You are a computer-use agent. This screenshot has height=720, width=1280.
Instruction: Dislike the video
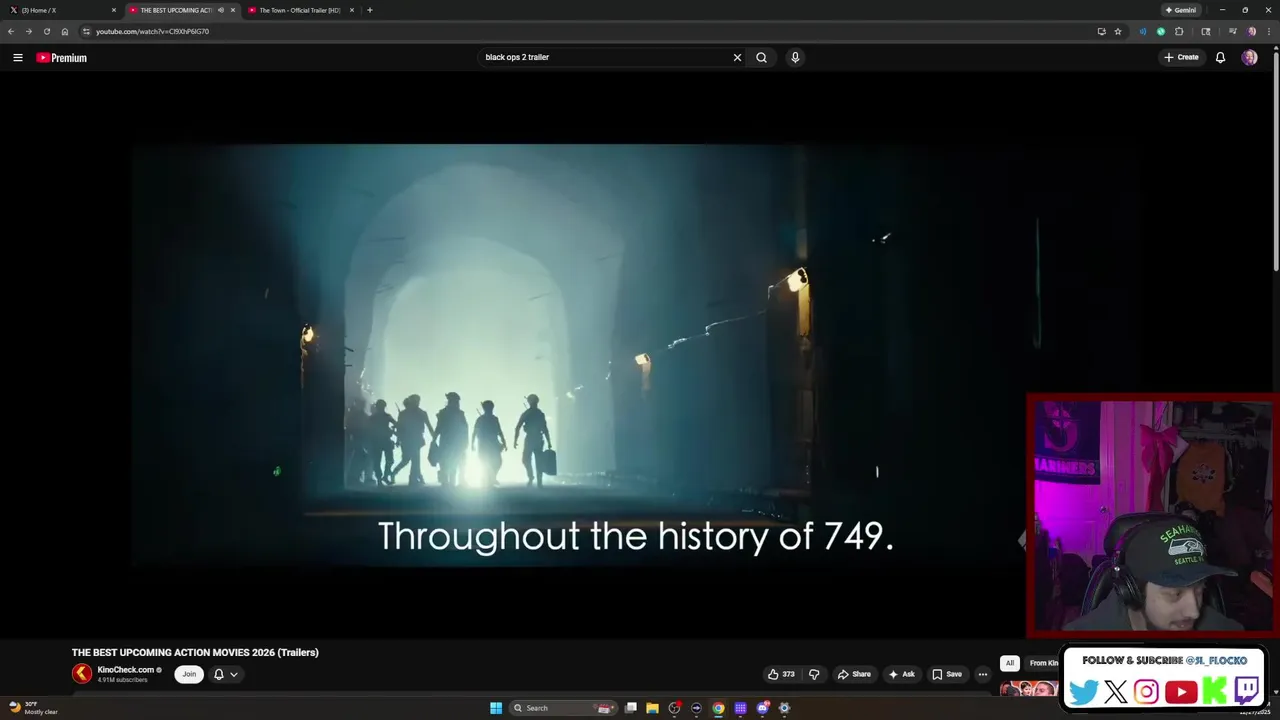tap(814, 674)
